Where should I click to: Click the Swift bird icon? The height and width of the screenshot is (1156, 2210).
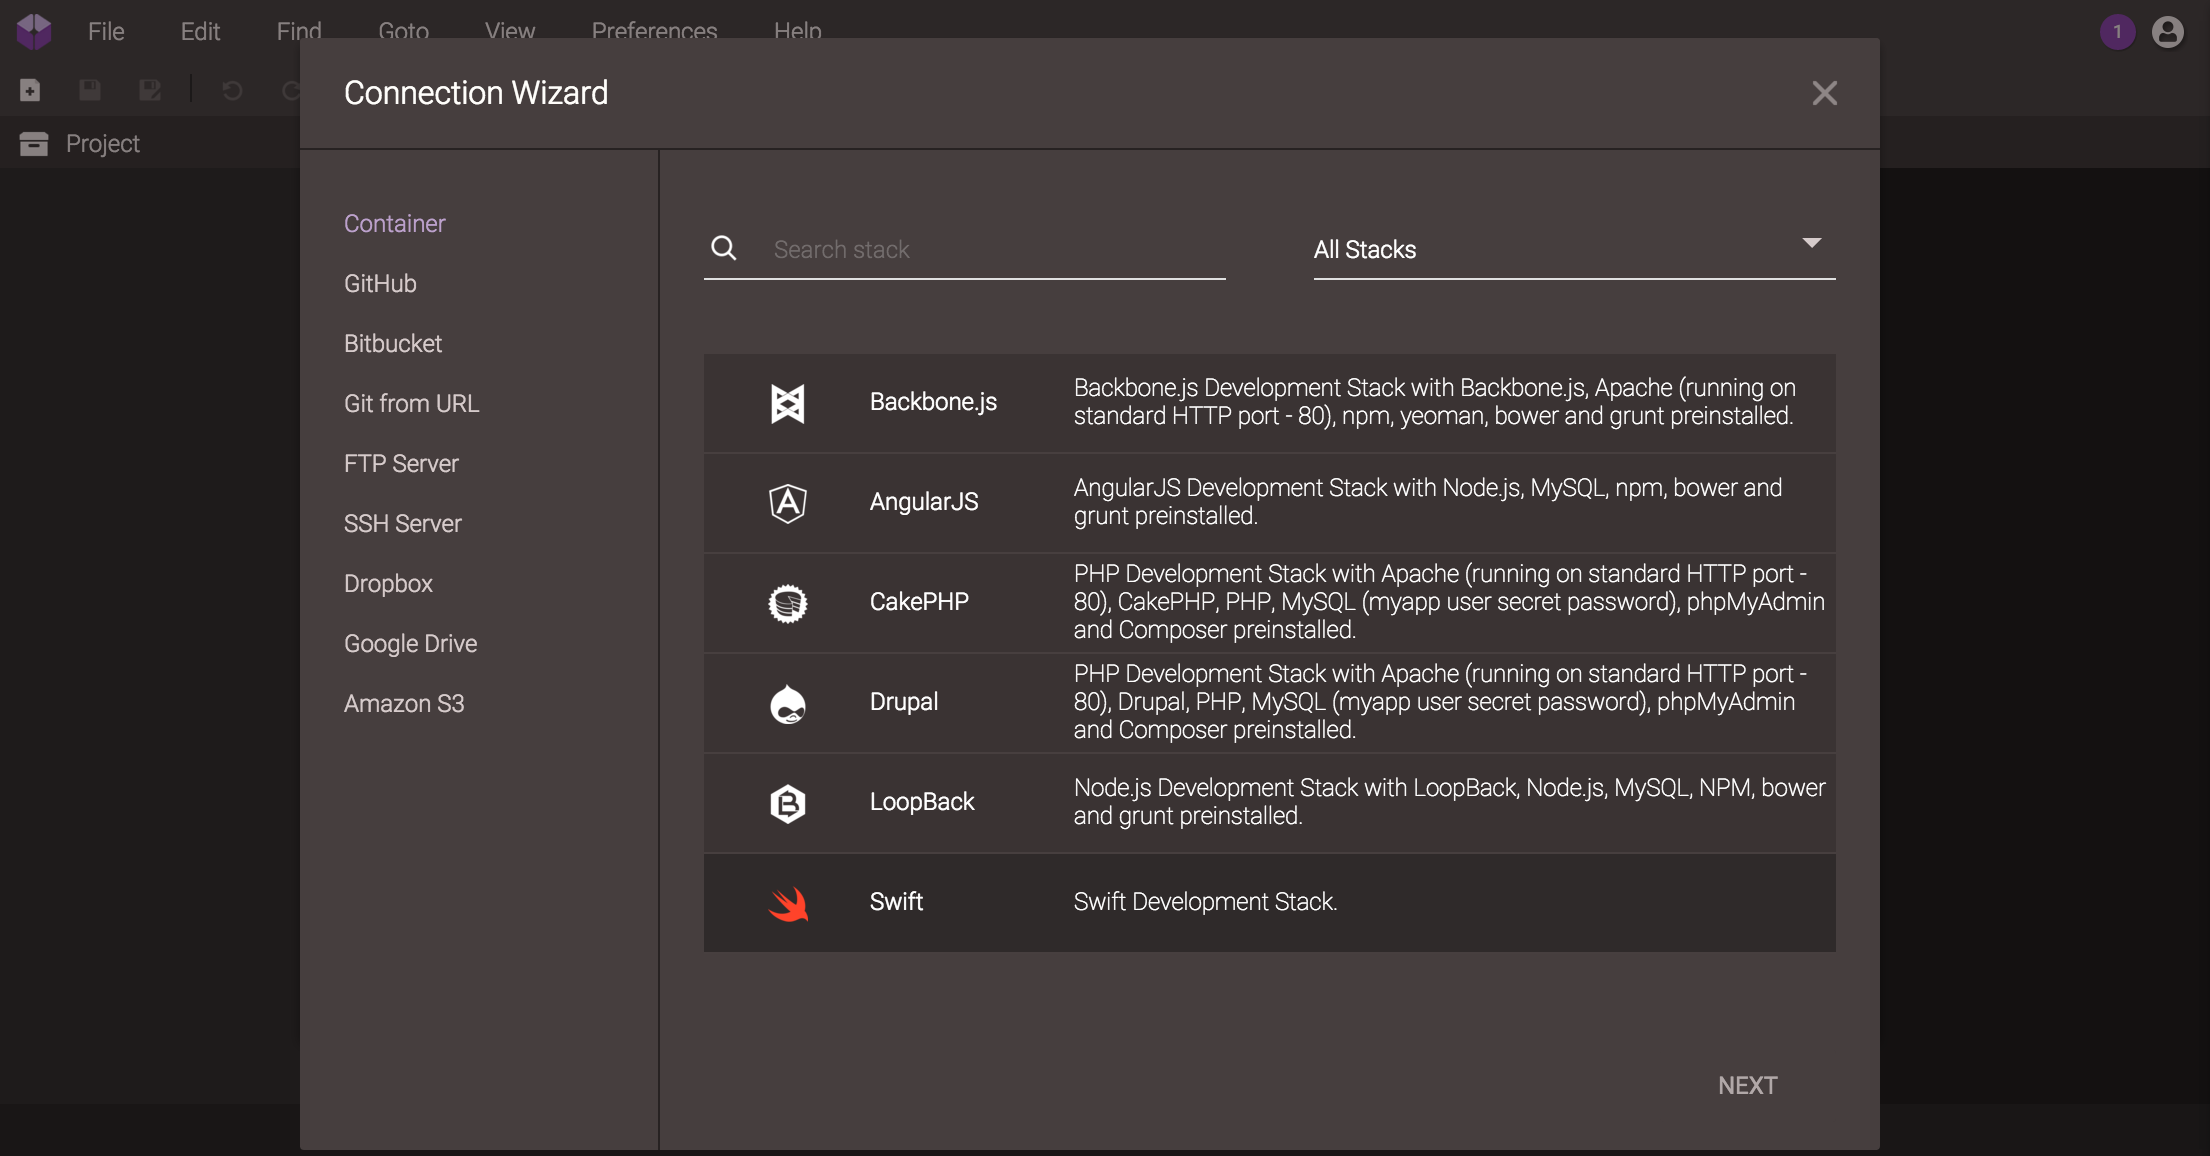(x=788, y=903)
